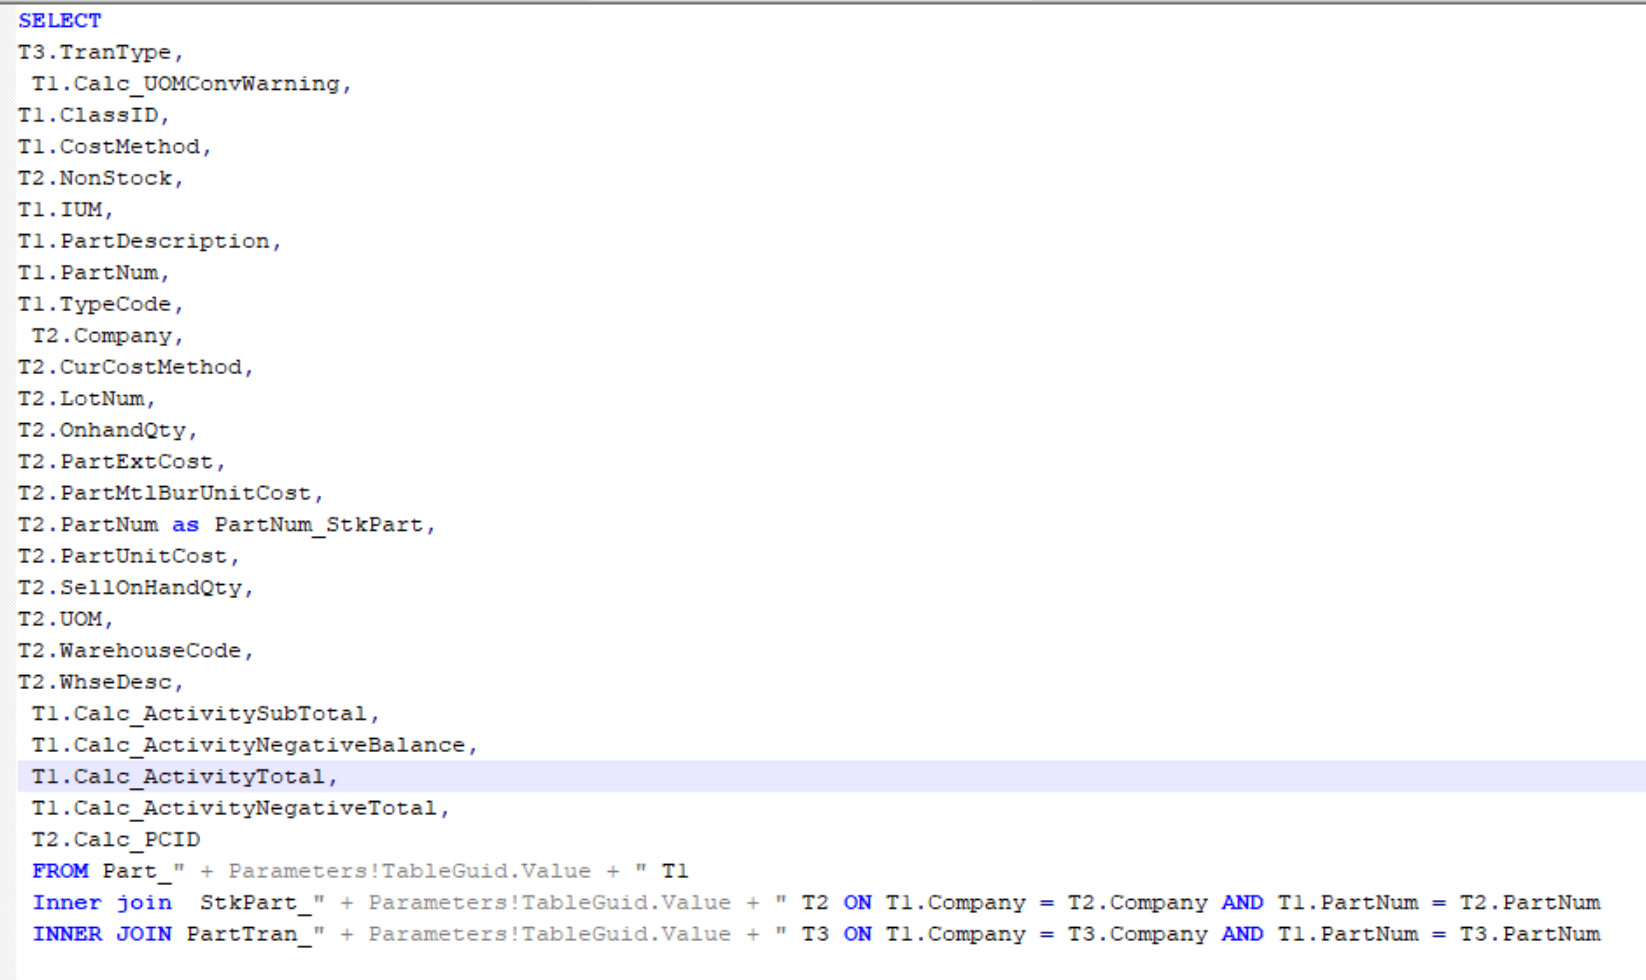Screen dimensions: 1646x980
Task: Click the T1.CostMethod line
Action: click(115, 147)
